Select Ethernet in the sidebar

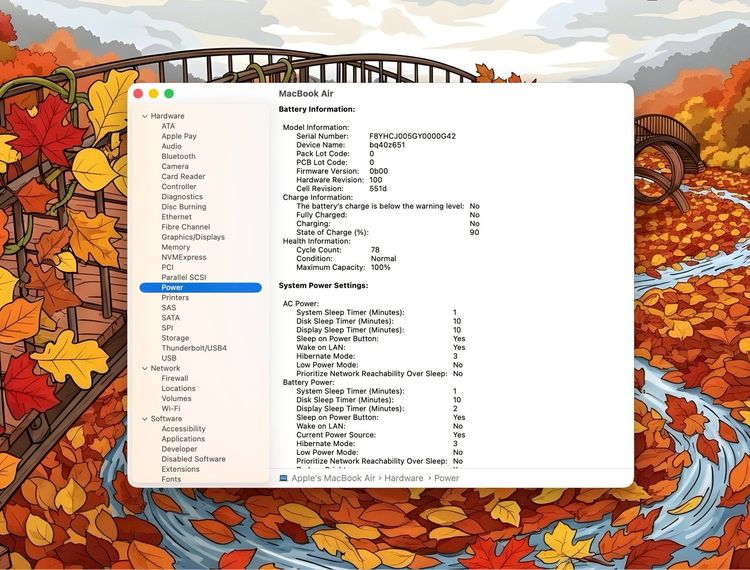click(176, 217)
